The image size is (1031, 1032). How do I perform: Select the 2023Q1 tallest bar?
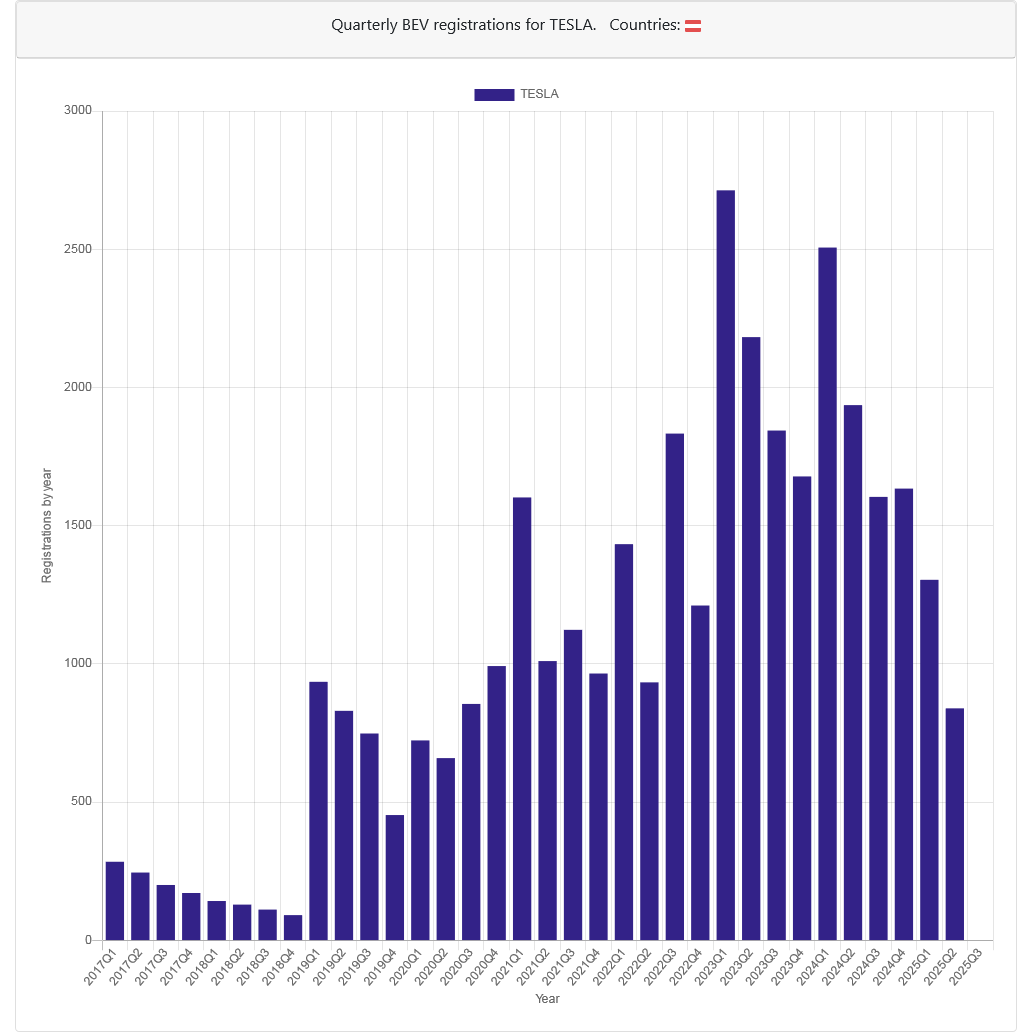point(726,565)
